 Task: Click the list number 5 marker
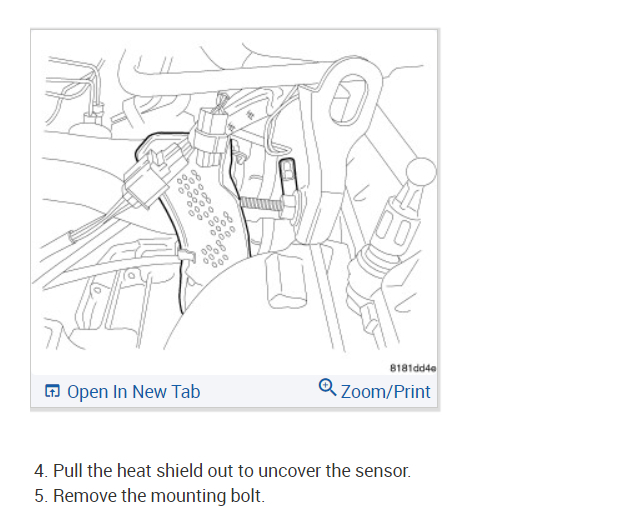click(x=41, y=496)
